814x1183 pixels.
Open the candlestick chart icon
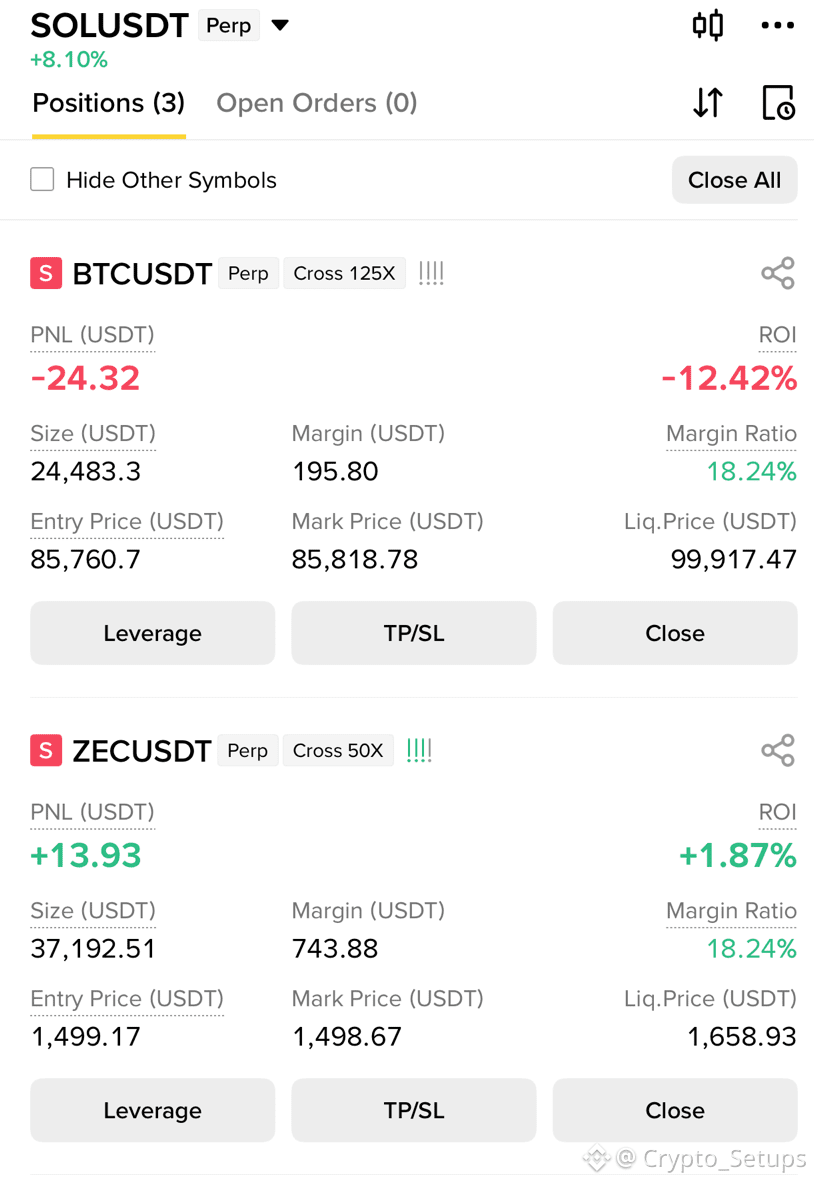(708, 26)
